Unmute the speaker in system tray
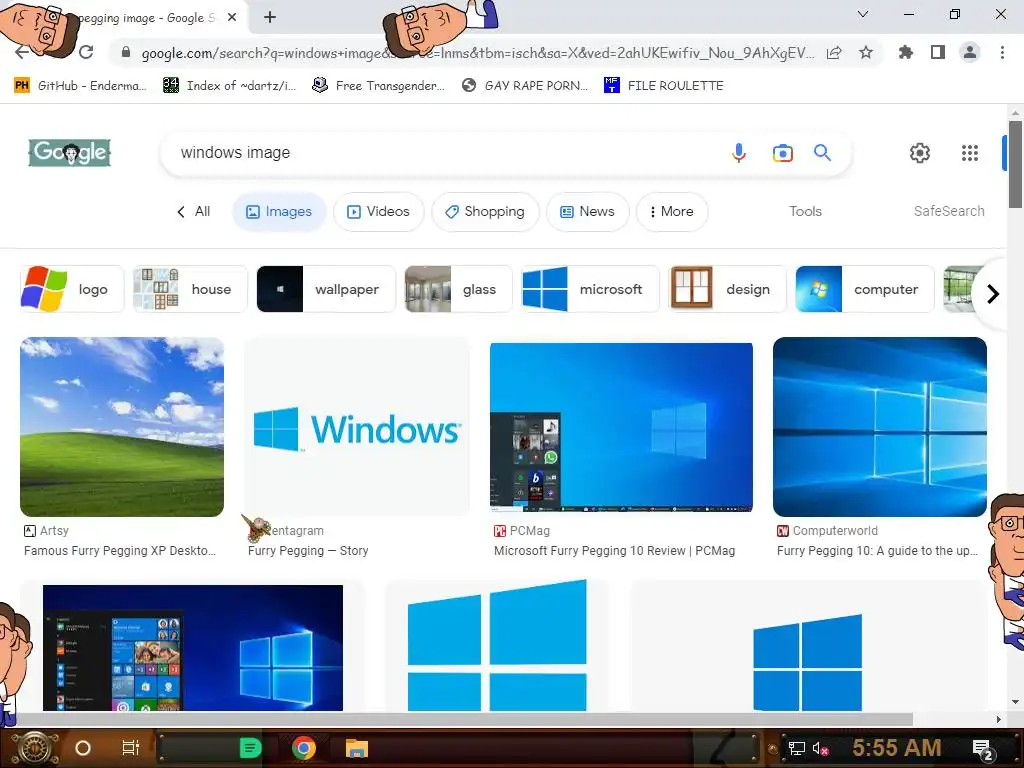1024x768 pixels. click(x=820, y=748)
